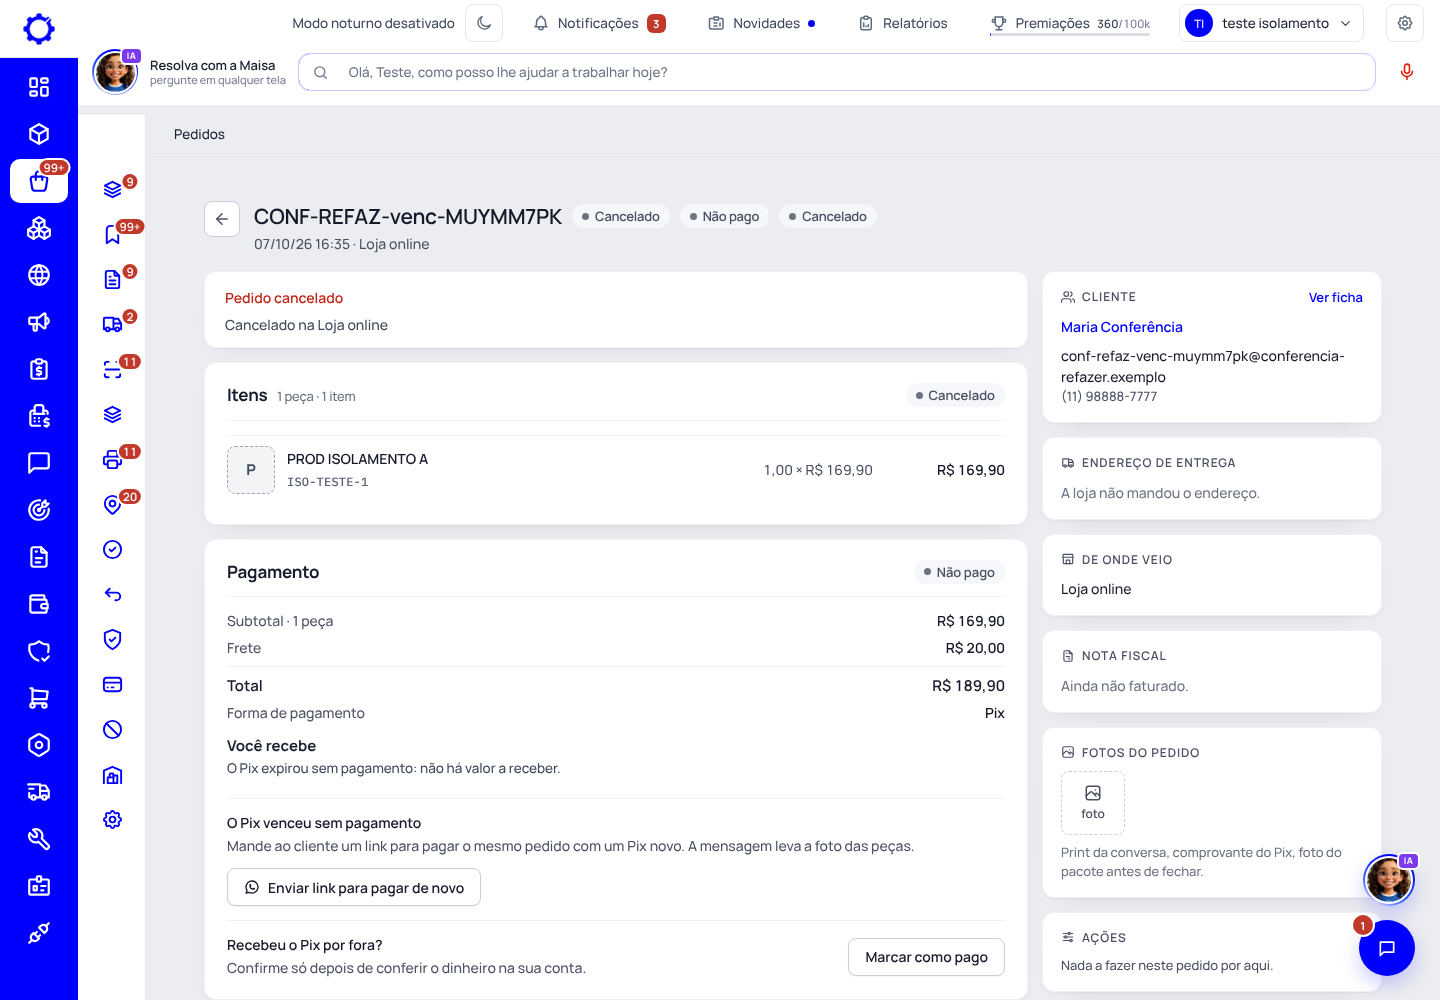Go back using the arrow beside order title
This screenshot has height=1000, width=1440.
[222, 219]
